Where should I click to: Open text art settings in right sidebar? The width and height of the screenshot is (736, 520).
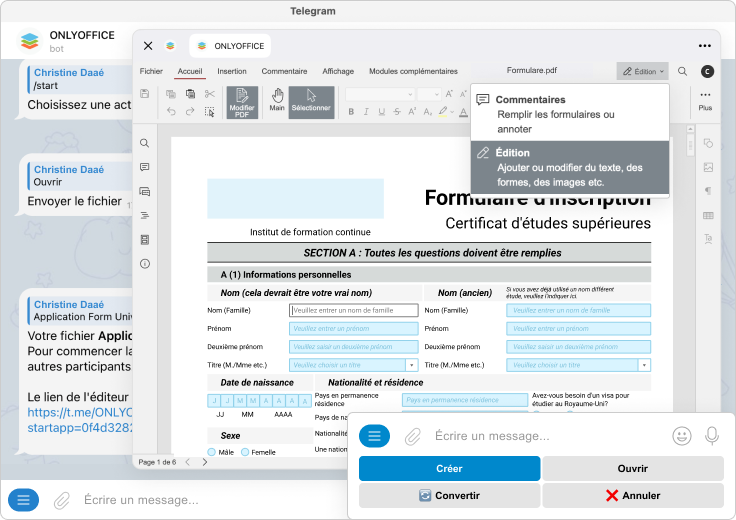click(x=708, y=239)
